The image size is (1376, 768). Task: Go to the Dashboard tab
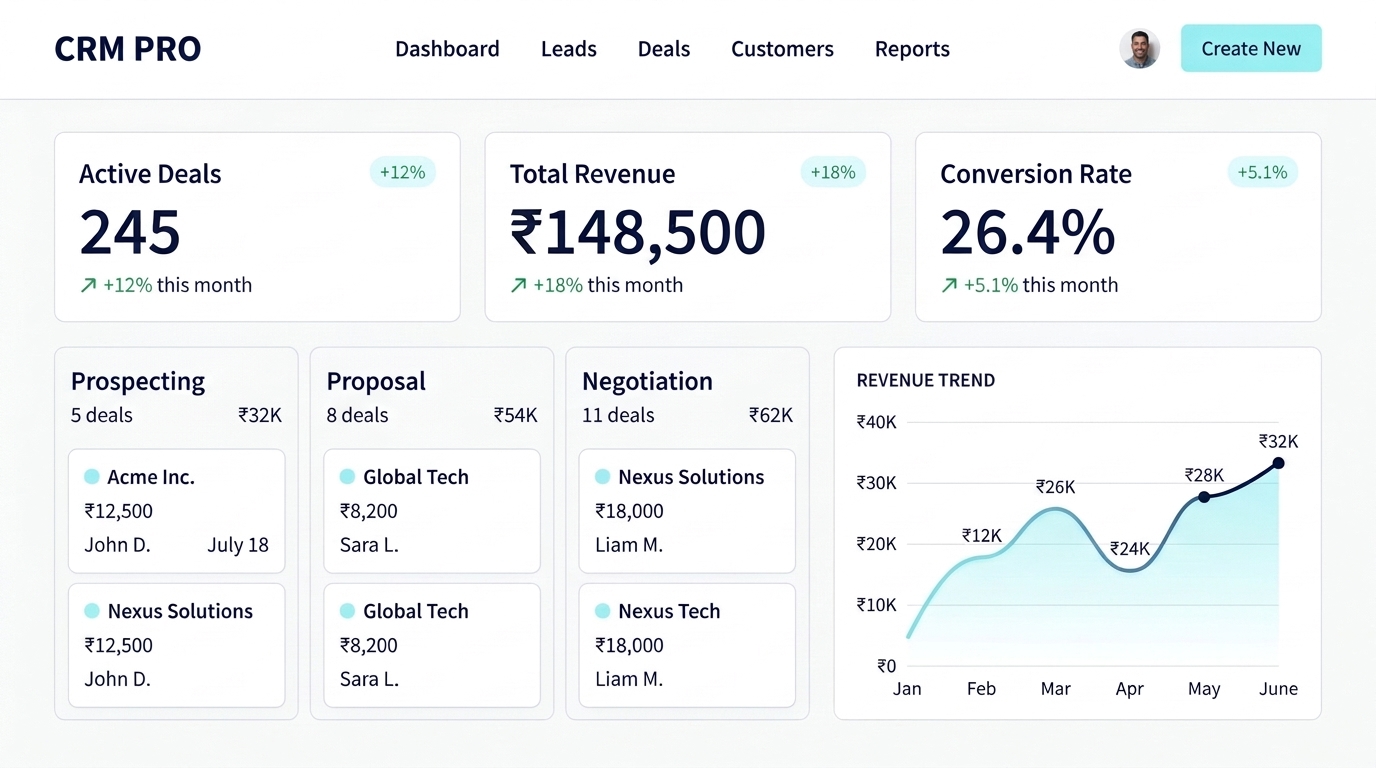coord(447,49)
